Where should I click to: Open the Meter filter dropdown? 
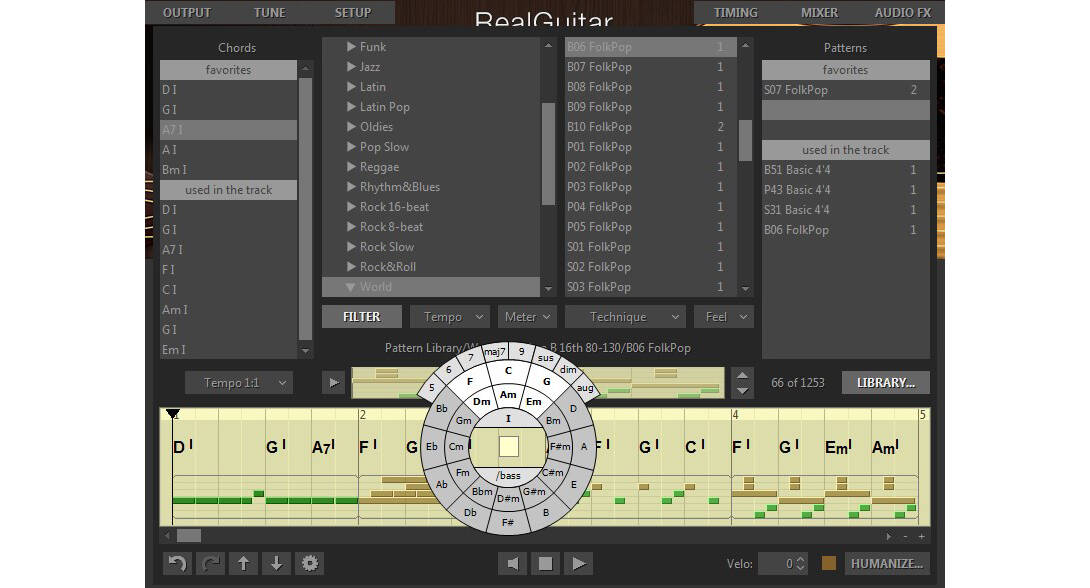point(527,317)
